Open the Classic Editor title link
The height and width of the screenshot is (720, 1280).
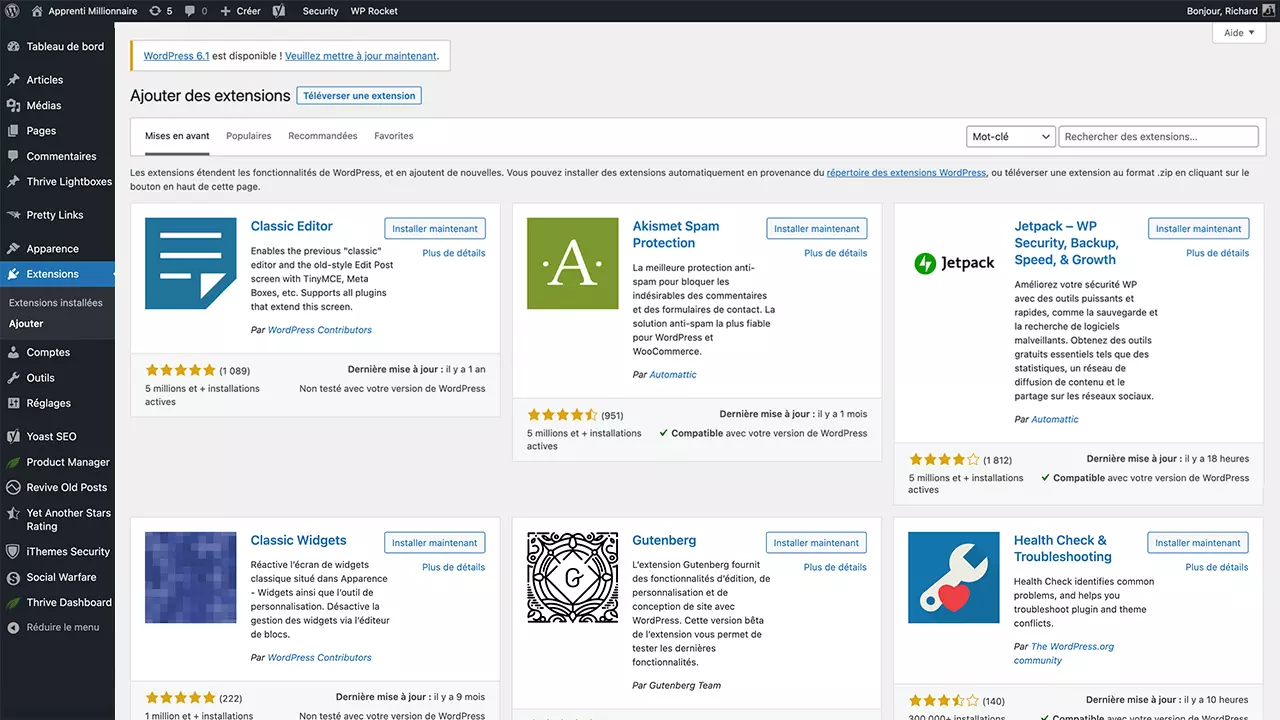pos(292,226)
